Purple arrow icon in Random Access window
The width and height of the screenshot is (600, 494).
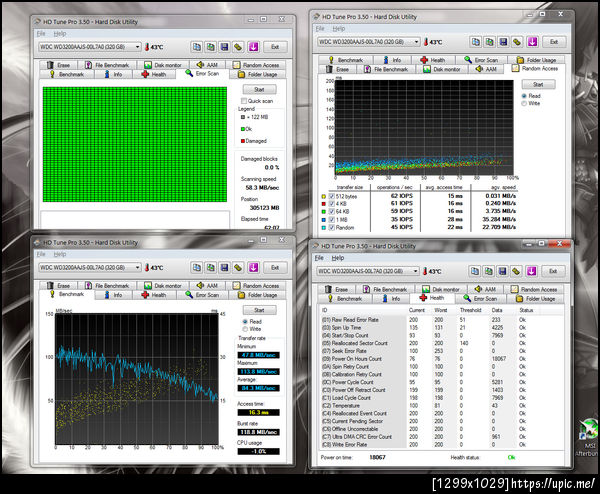coord(532,42)
